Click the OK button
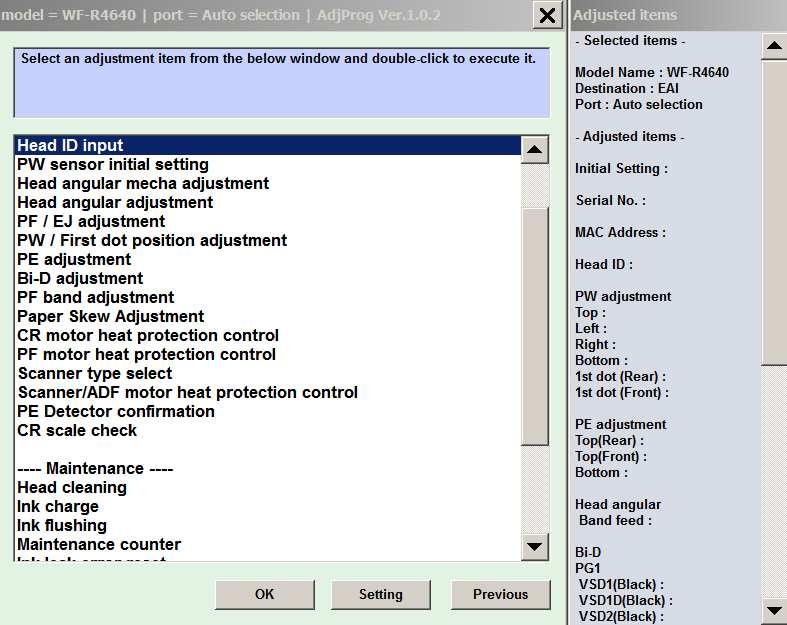The image size is (787, 625). pyautogui.click(x=265, y=594)
